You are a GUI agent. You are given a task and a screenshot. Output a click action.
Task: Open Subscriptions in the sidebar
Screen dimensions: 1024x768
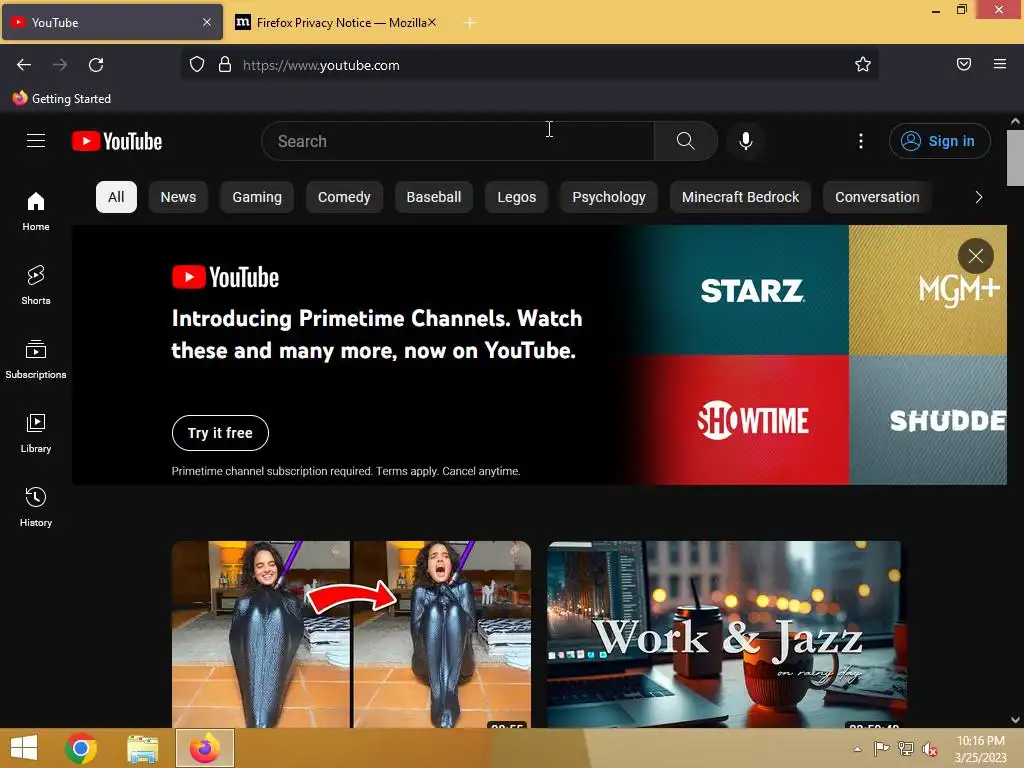coord(36,359)
